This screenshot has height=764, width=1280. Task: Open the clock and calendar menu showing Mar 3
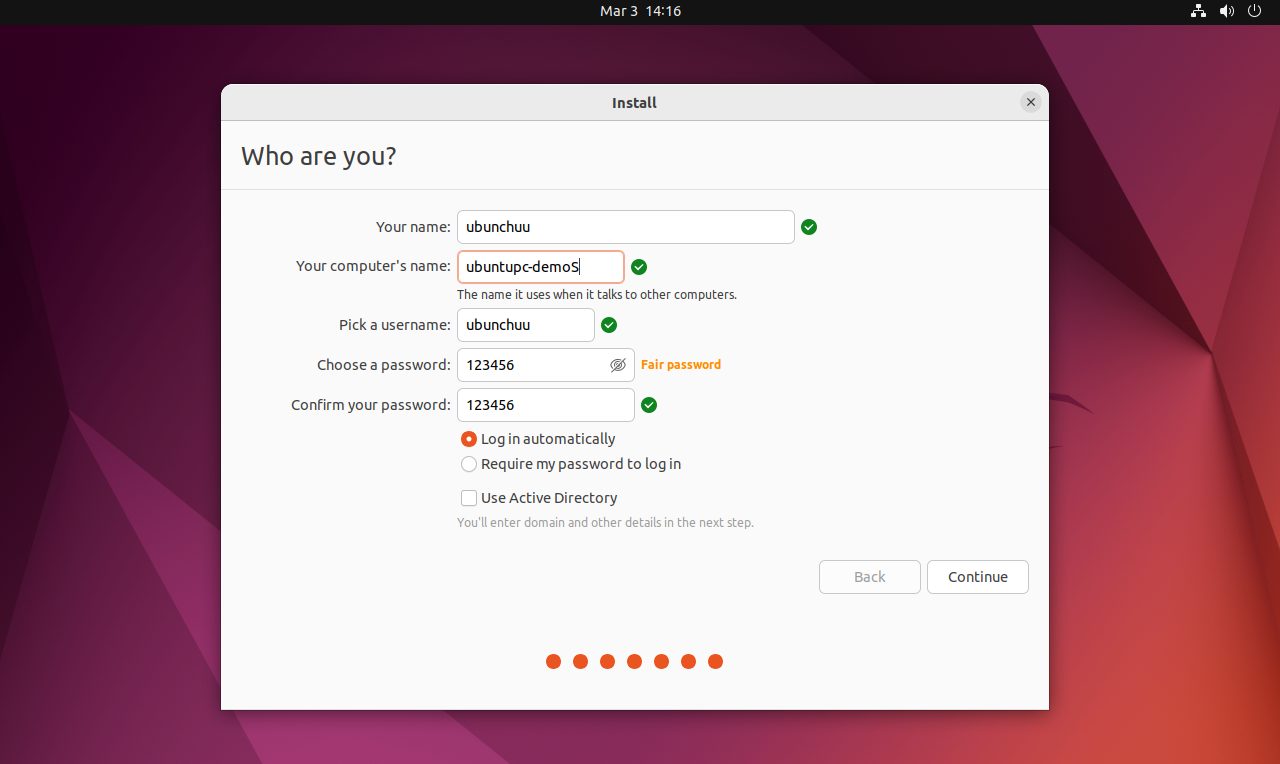pos(640,11)
